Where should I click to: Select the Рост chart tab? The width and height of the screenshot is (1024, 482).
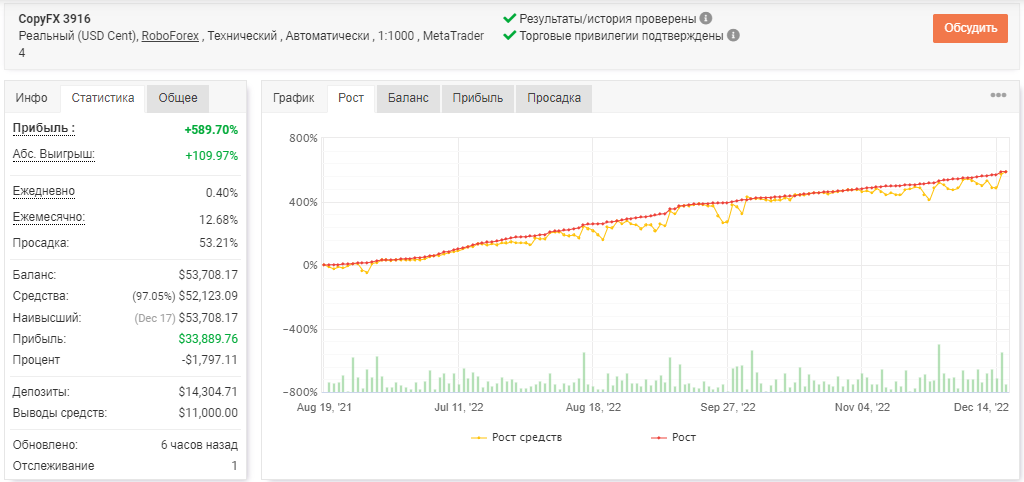(351, 98)
